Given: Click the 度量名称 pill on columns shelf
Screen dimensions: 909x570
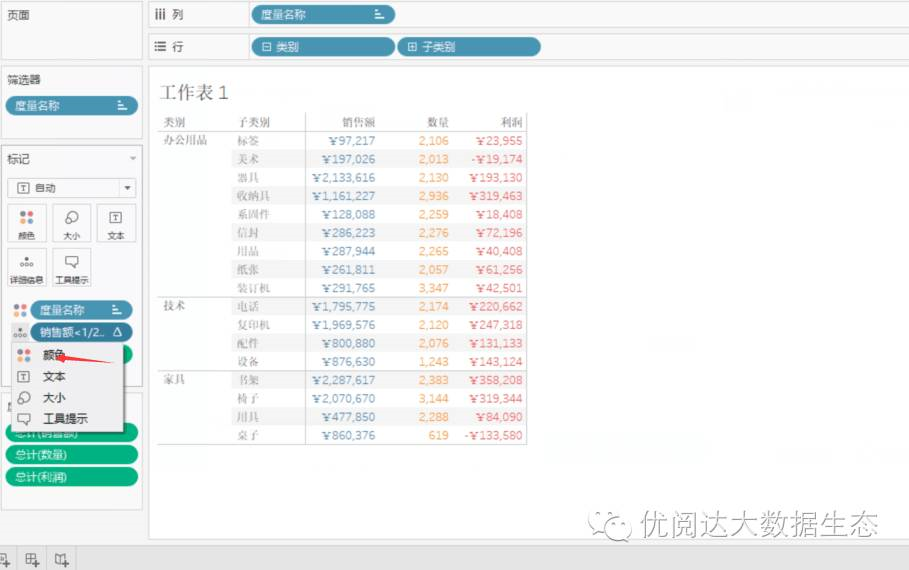Looking at the screenshot, I should tap(323, 14).
